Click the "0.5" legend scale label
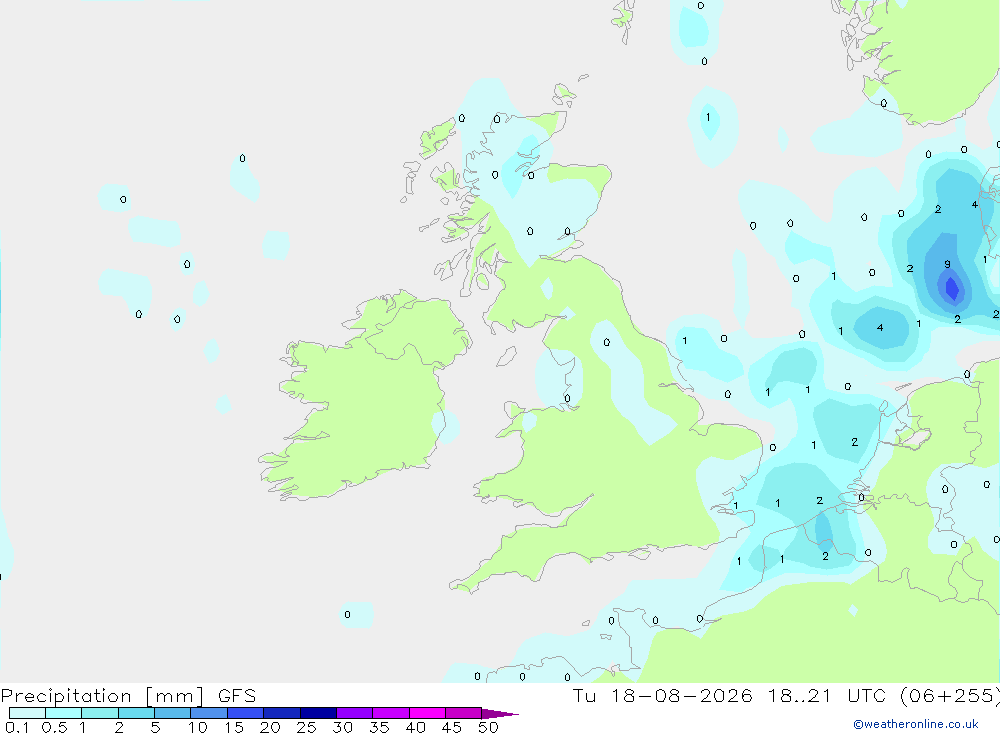The width and height of the screenshot is (1000, 733). (54, 727)
